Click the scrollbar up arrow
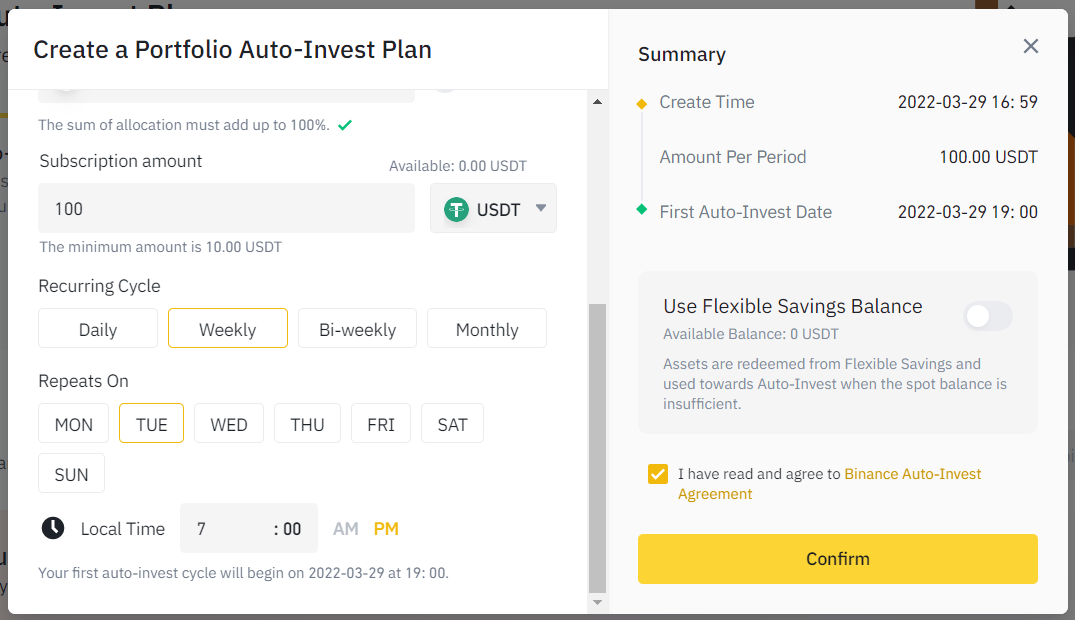Image resolution: width=1075 pixels, height=620 pixels. pos(598,102)
